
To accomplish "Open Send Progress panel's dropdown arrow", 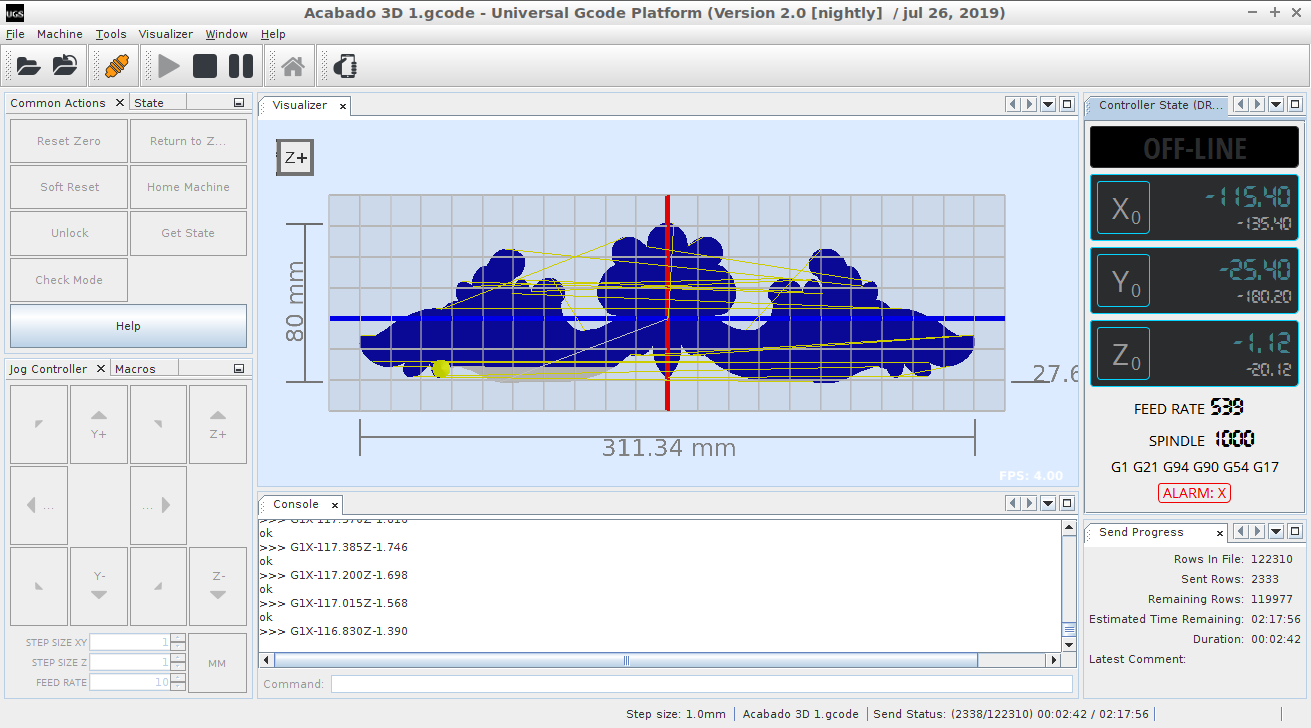I will point(1276,532).
